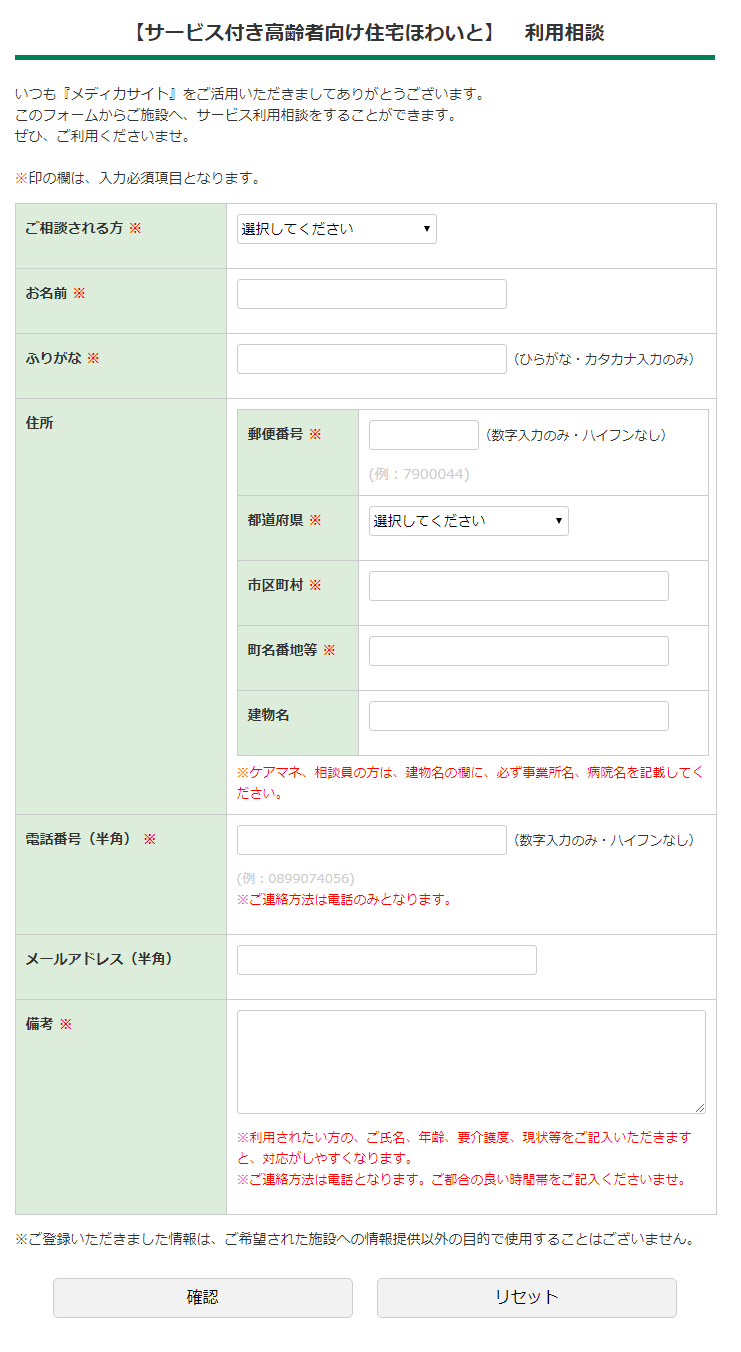Focus the 建物名 building name field

(x=518, y=716)
